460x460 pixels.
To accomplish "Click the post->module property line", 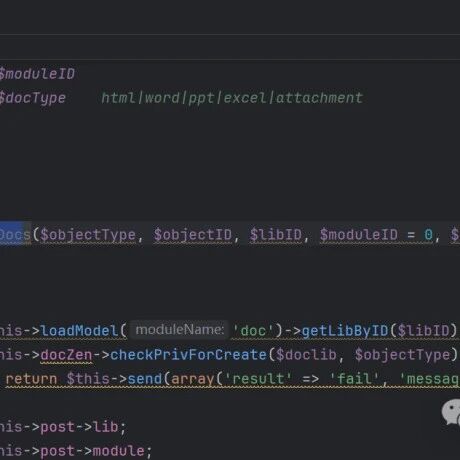I will [76, 451].
